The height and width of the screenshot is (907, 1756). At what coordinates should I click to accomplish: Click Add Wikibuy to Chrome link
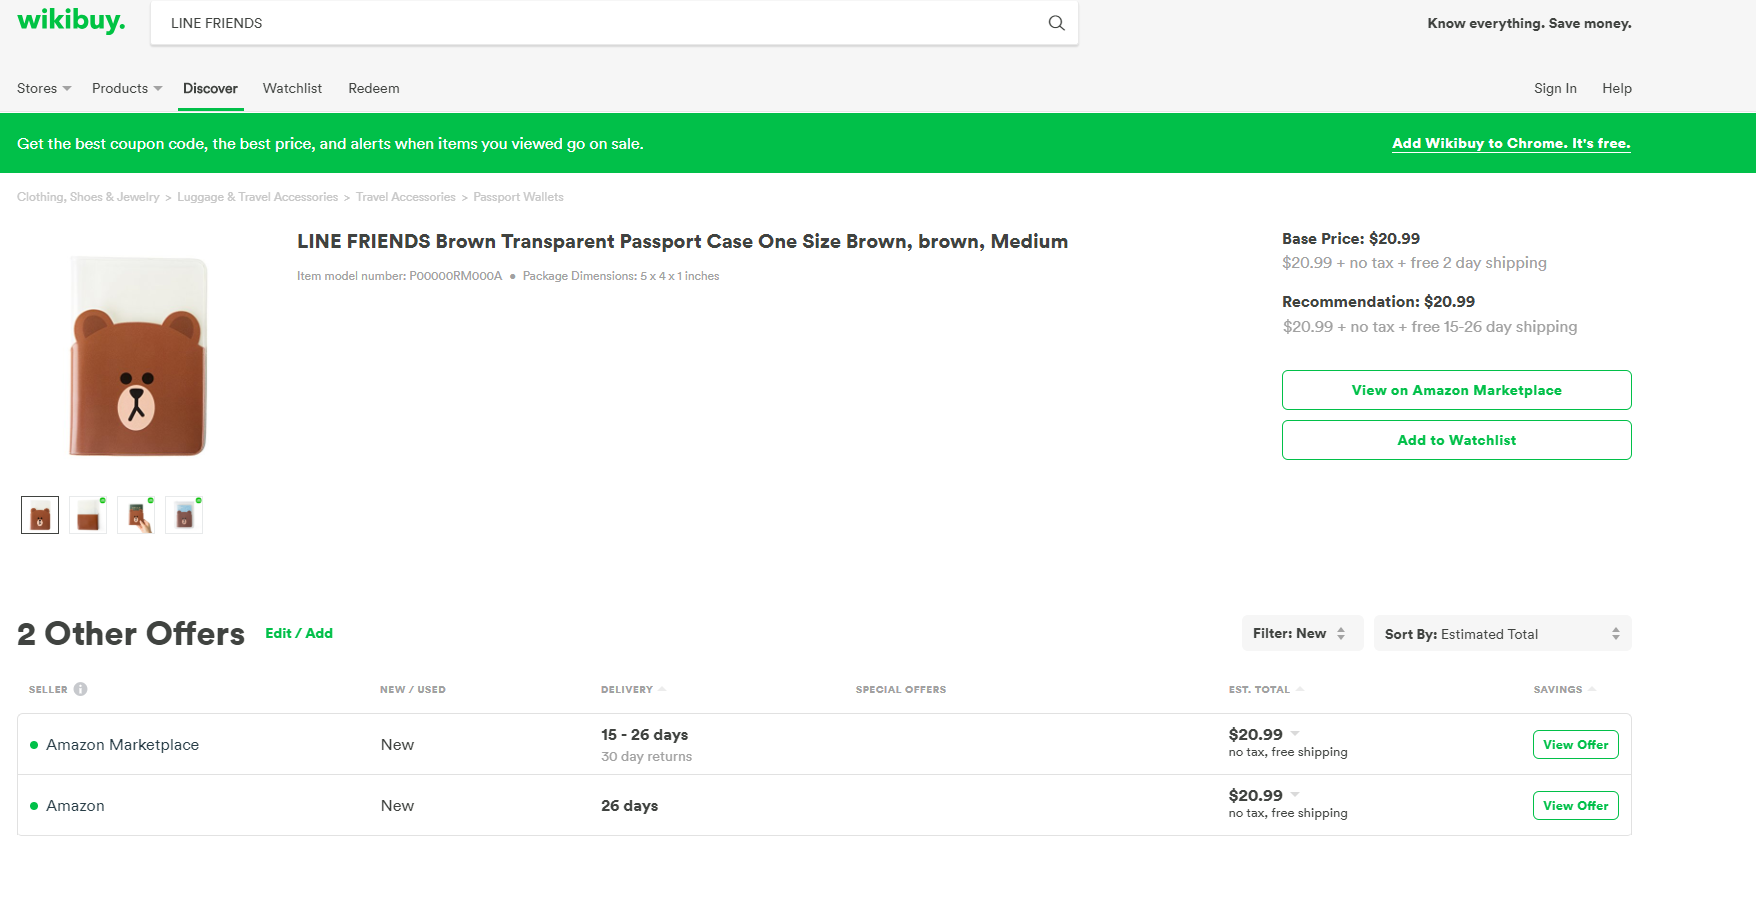click(x=1511, y=143)
